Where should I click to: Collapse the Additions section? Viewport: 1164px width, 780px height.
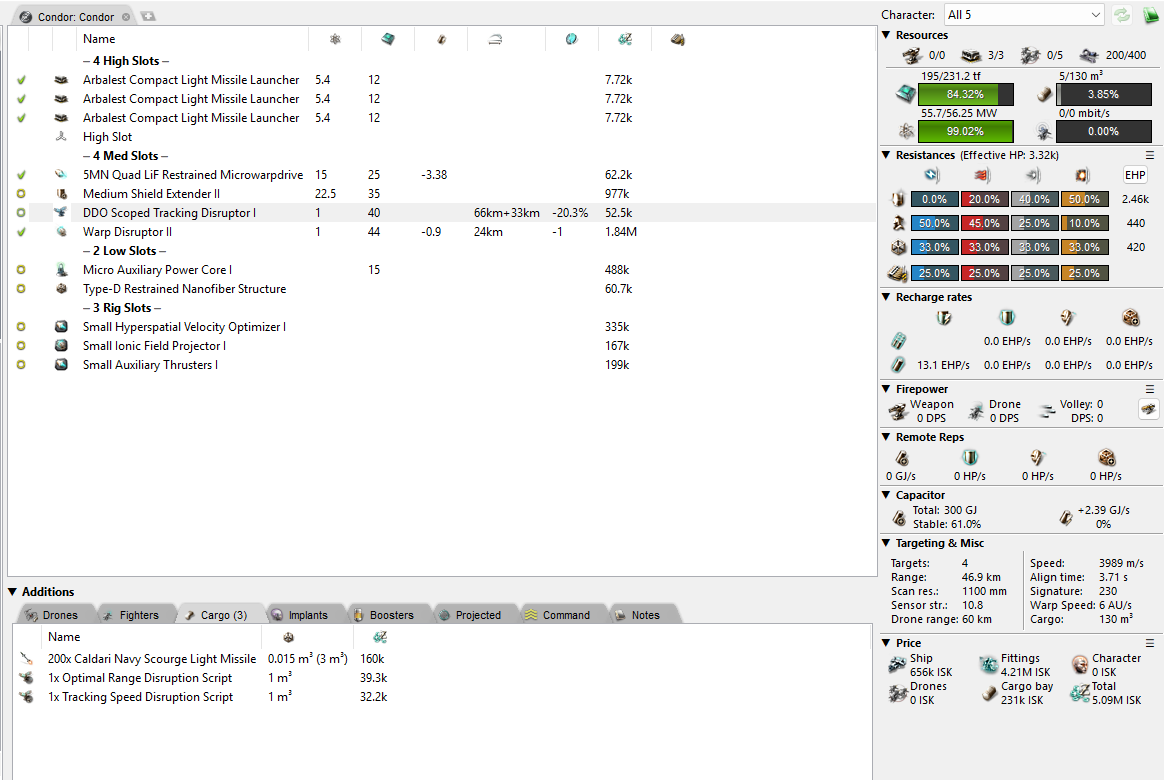pos(13,592)
